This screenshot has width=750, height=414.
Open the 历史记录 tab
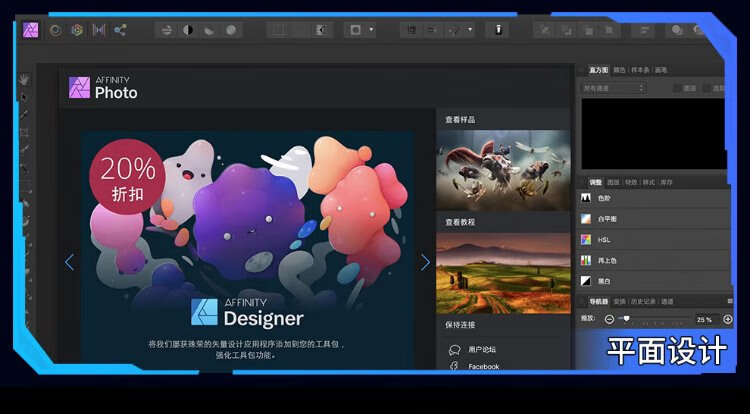pos(643,301)
